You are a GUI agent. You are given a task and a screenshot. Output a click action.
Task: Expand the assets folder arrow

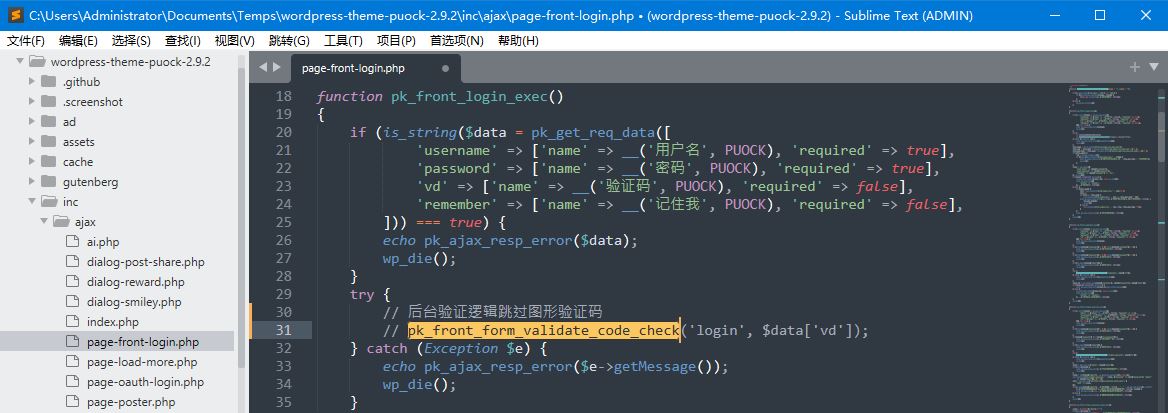pos(32,142)
